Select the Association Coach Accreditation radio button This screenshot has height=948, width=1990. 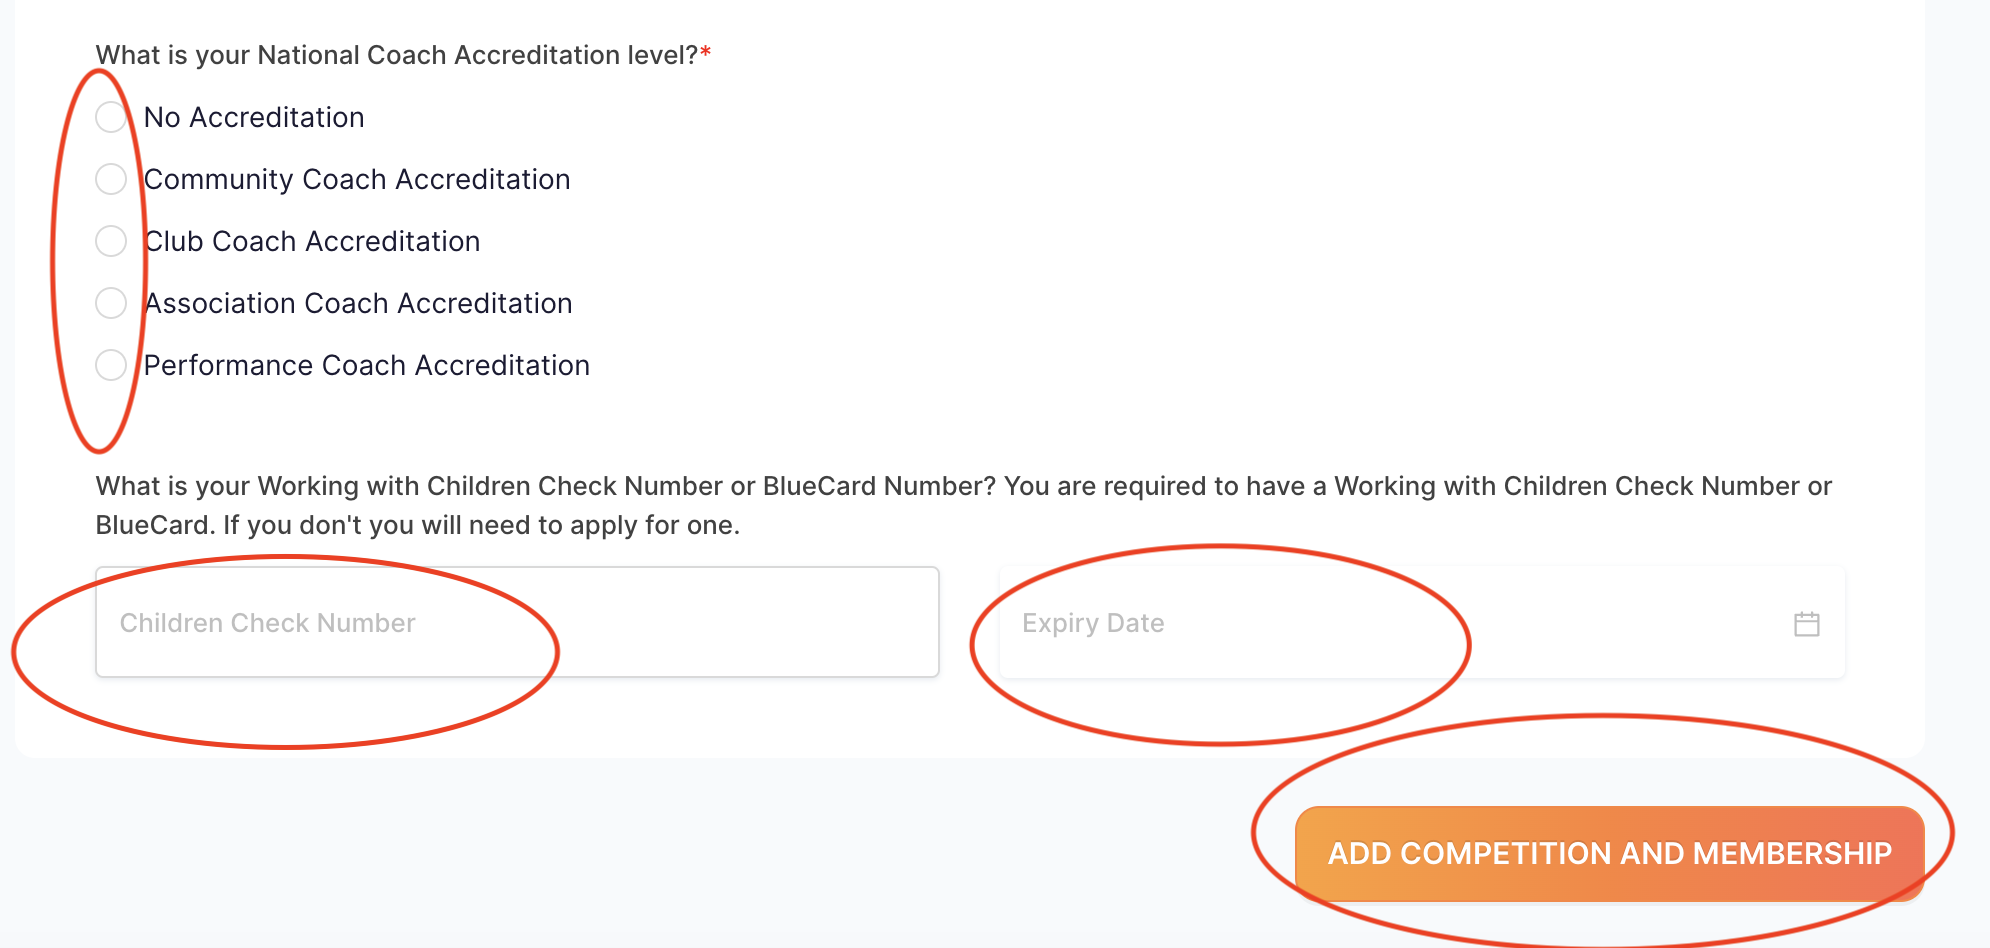pos(111,303)
